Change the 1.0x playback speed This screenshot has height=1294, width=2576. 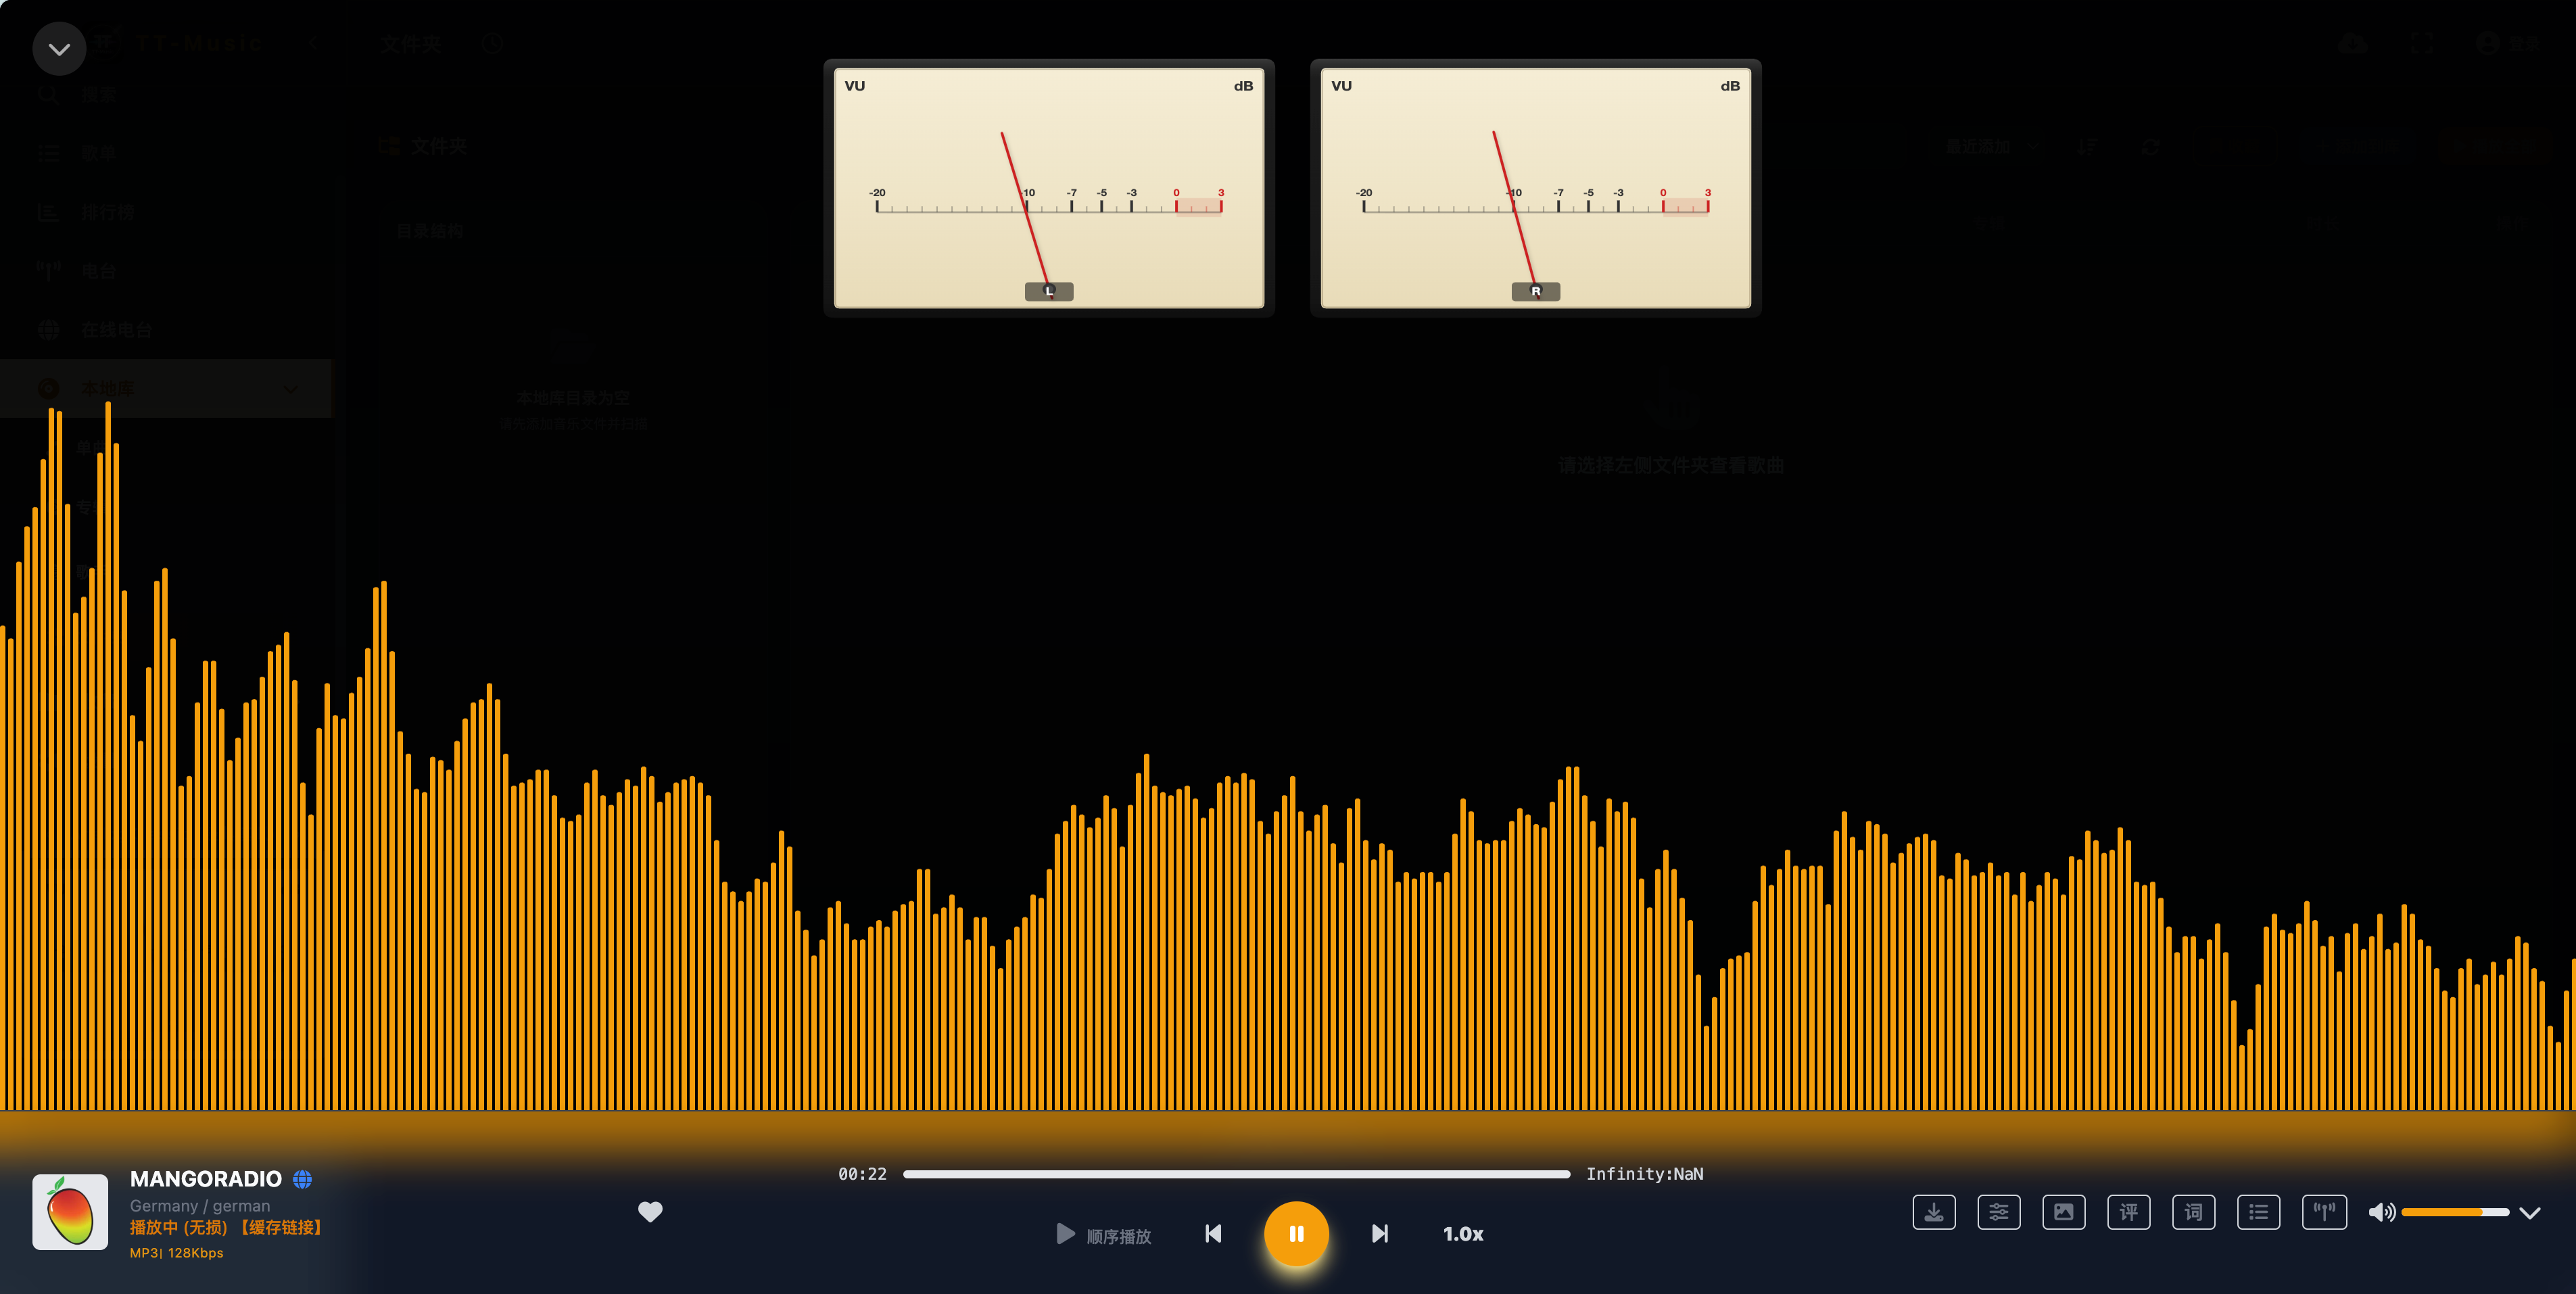(x=1463, y=1234)
